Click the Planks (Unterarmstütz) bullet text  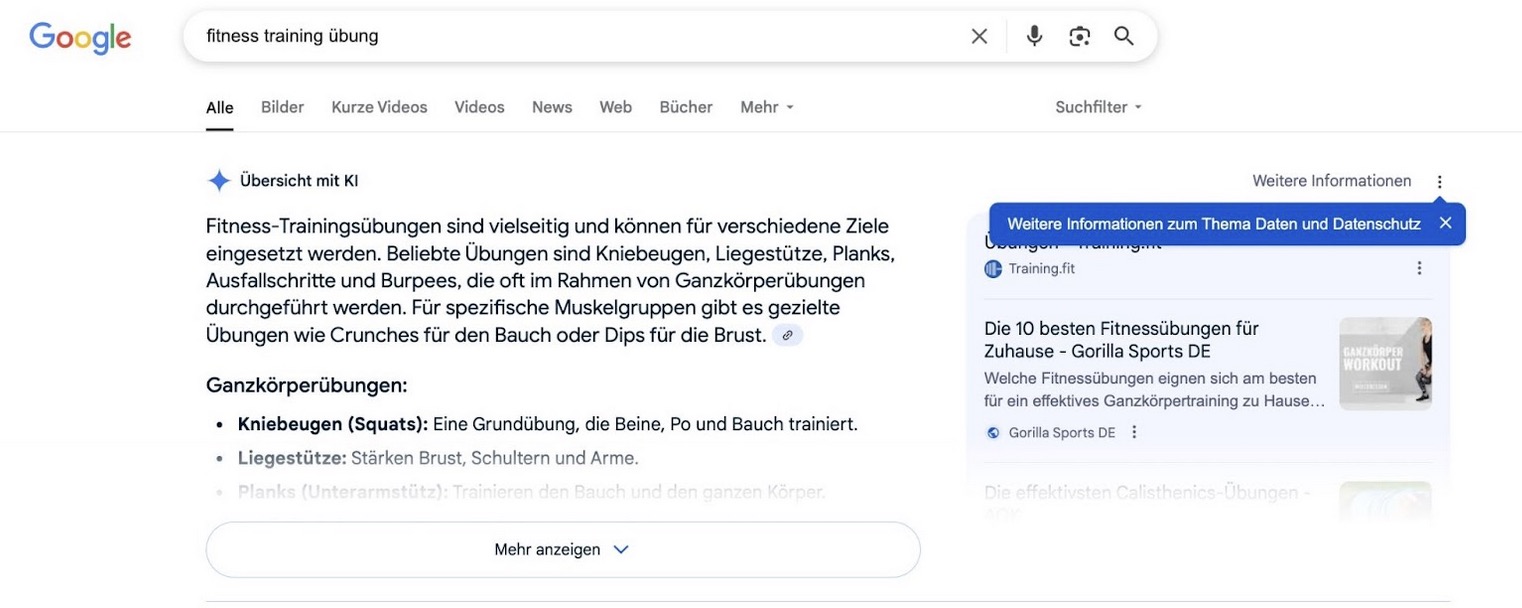532,492
